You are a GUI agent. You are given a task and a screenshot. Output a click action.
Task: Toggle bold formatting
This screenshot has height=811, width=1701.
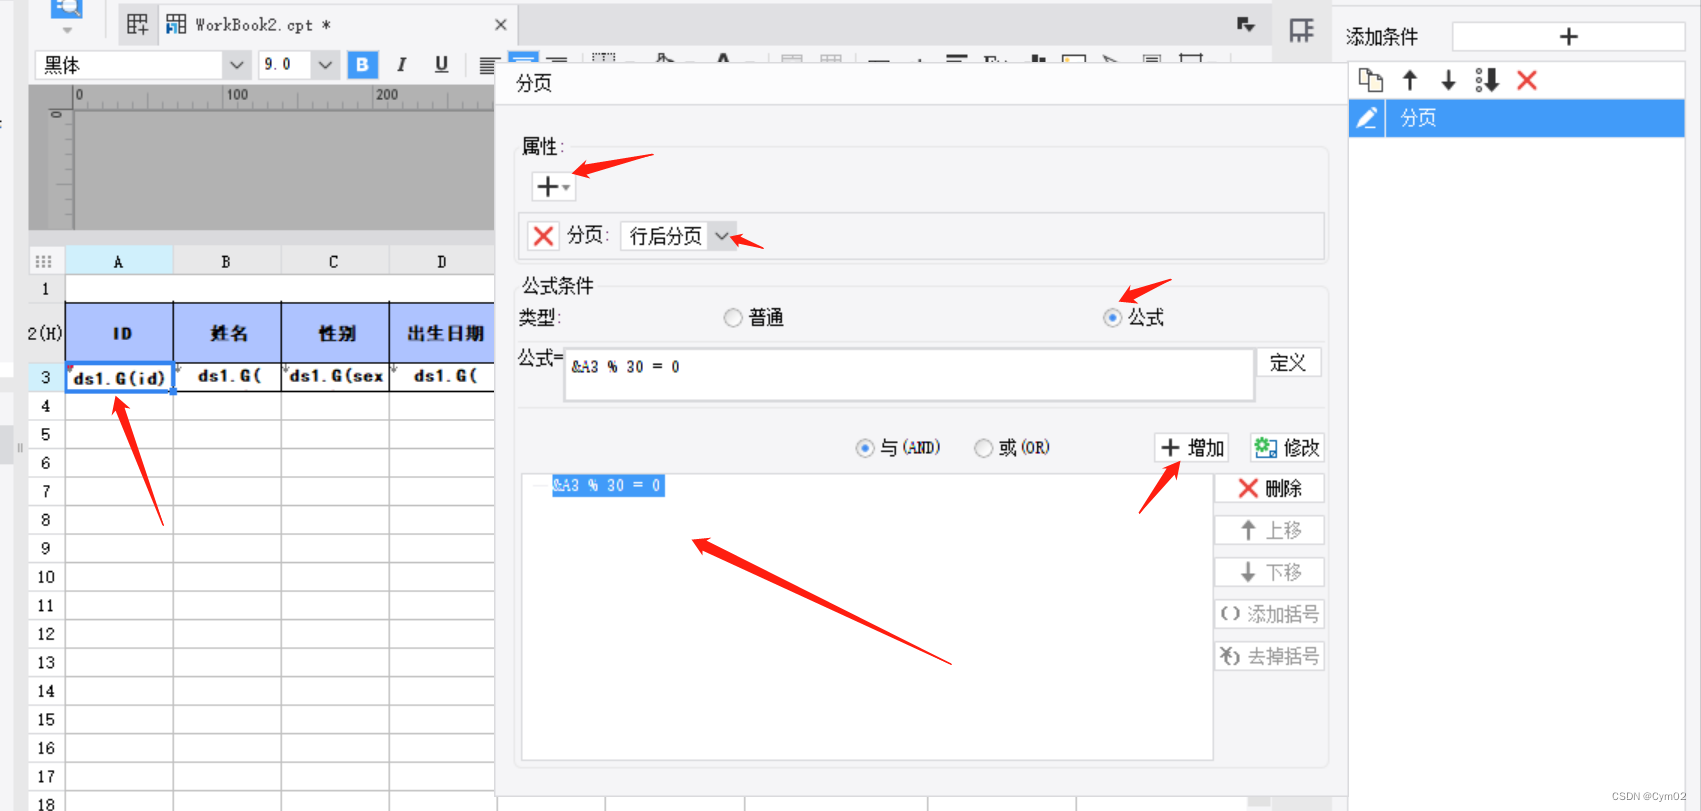click(362, 65)
